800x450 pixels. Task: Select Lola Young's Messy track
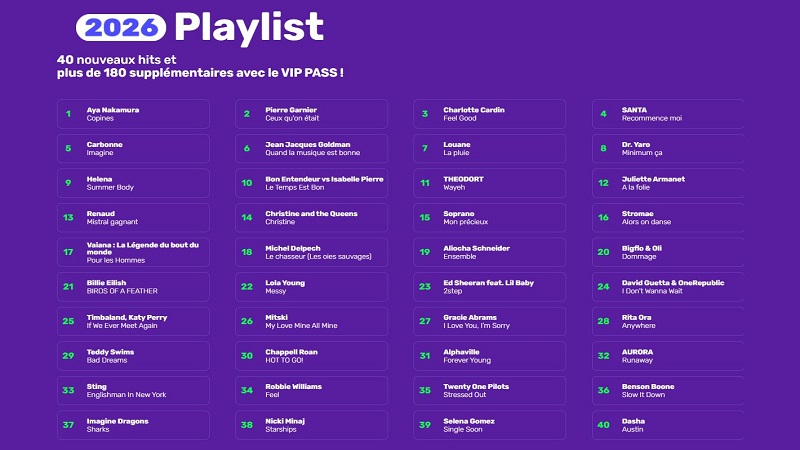click(x=312, y=287)
